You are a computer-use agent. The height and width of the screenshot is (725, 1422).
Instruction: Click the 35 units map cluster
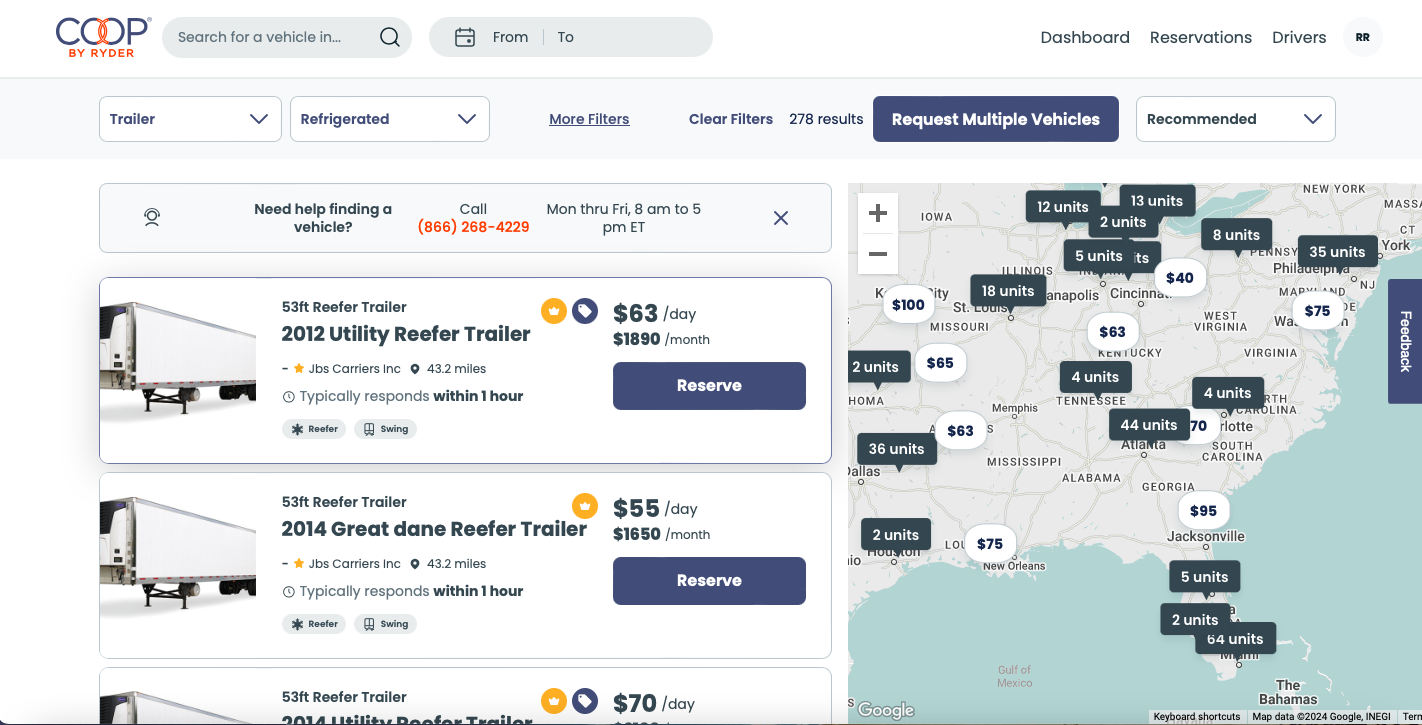click(x=1337, y=252)
